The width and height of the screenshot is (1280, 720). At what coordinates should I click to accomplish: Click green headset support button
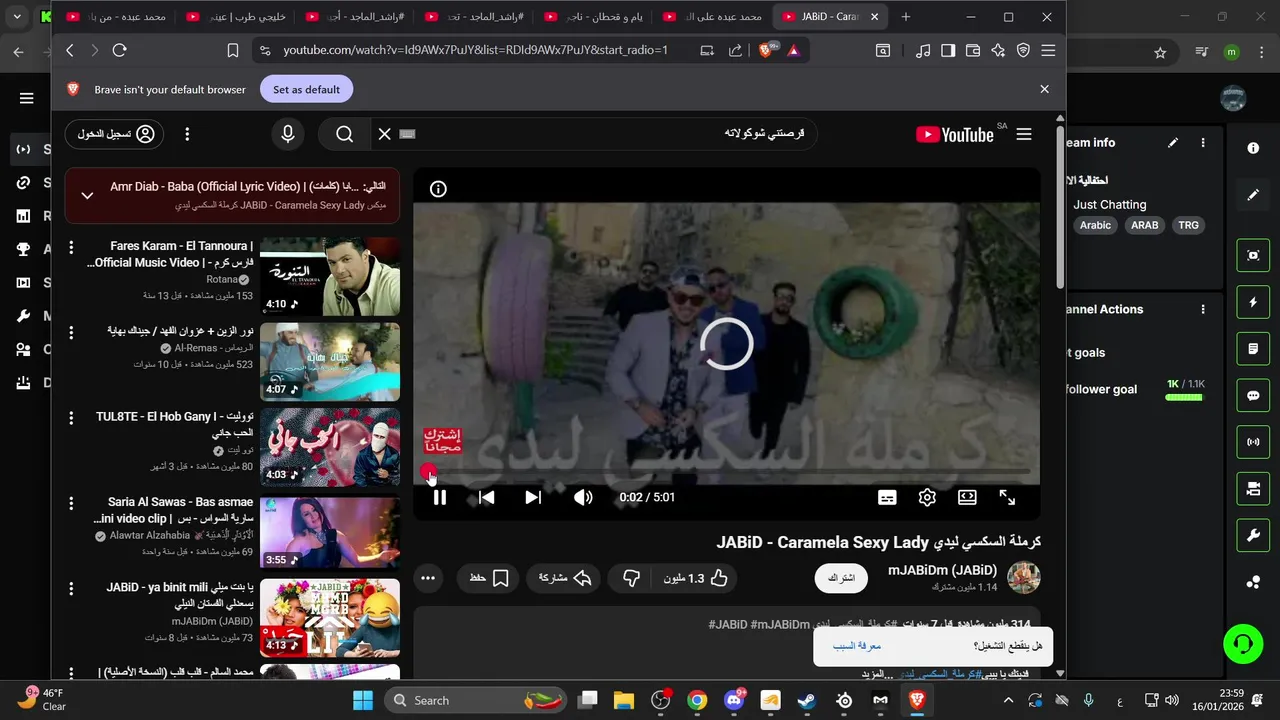pos(1243,642)
